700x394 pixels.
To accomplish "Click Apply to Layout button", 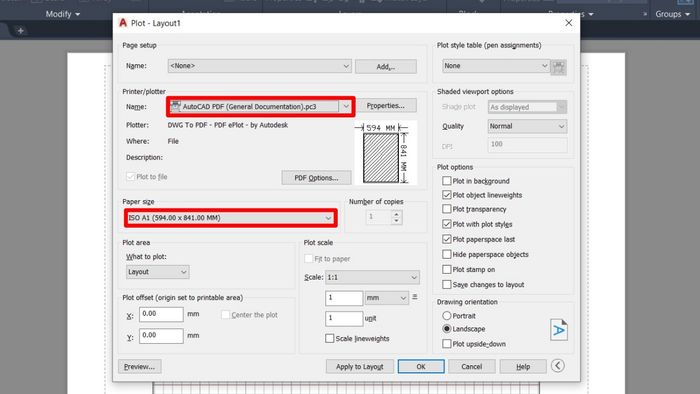I will click(x=359, y=366).
